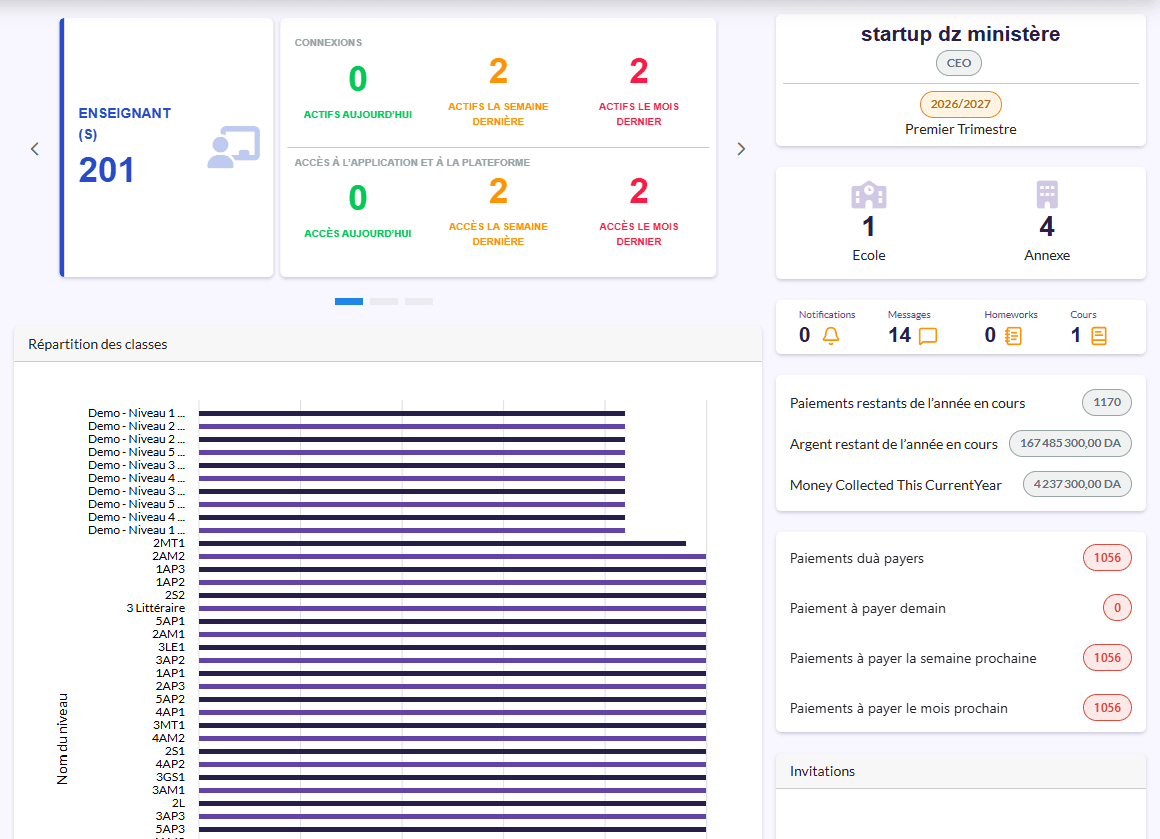This screenshot has width=1160, height=839.
Task: Select the second carousel indicator
Action: click(384, 301)
